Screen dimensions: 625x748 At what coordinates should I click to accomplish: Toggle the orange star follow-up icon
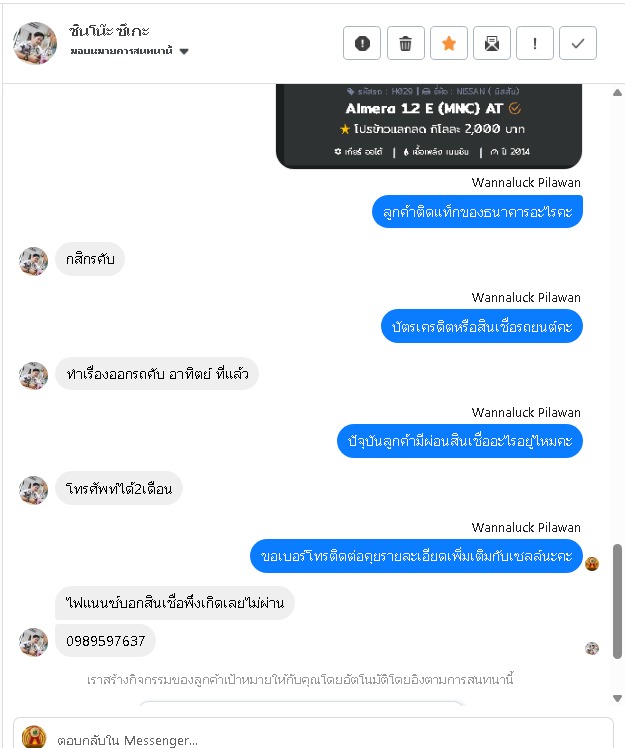coord(448,43)
